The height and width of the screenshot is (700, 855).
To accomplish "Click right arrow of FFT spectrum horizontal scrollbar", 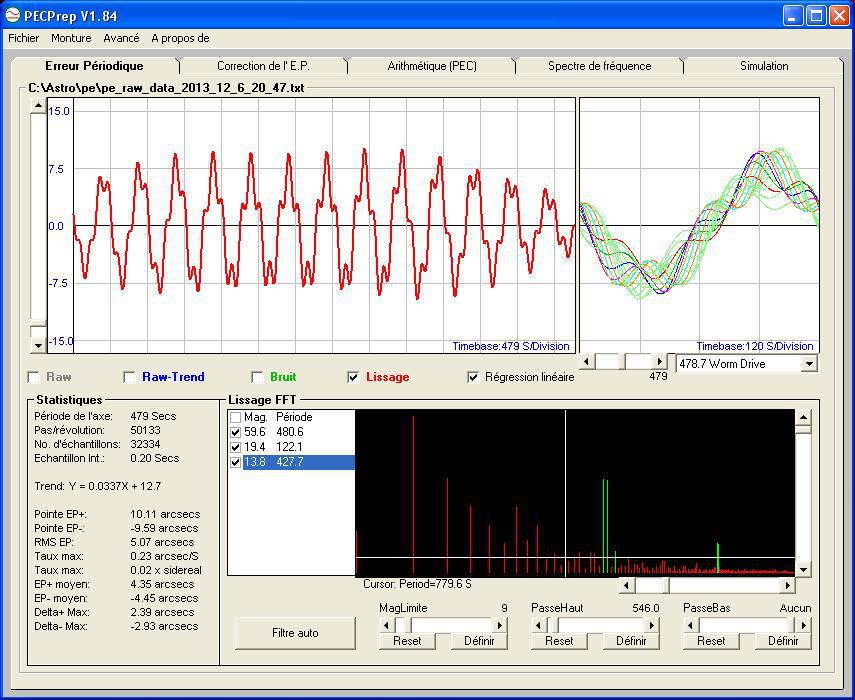I will [x=787, y=585].
